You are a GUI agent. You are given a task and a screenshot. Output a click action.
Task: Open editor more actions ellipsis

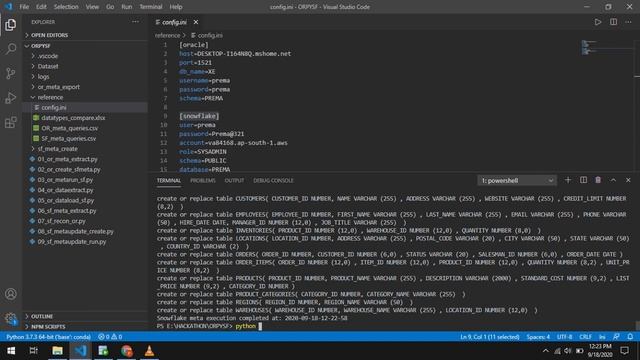pos(628,22)
